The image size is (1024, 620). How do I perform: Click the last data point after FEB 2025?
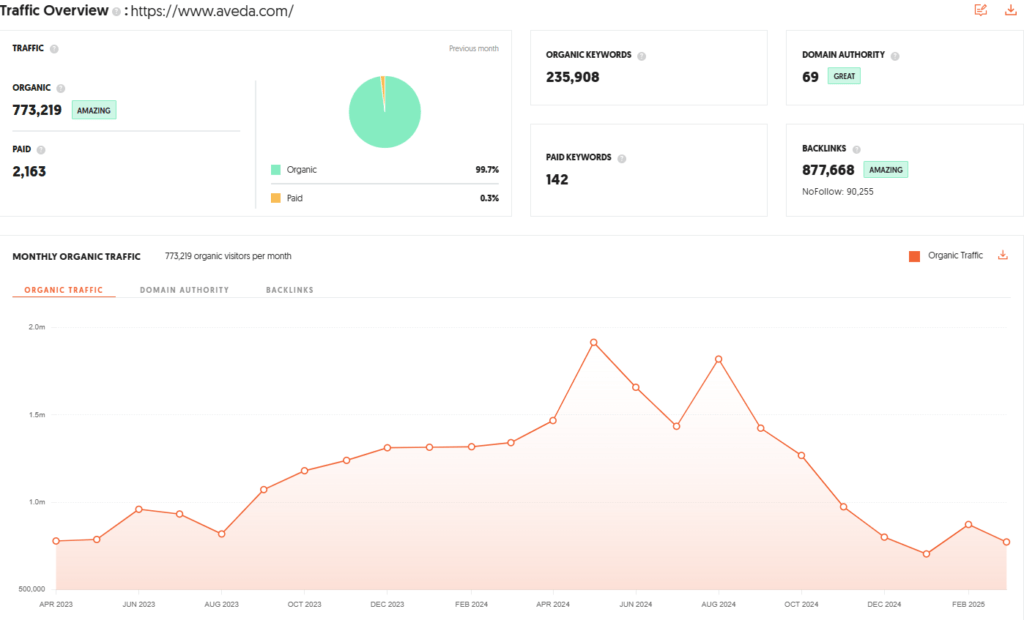coord(1006,542)
